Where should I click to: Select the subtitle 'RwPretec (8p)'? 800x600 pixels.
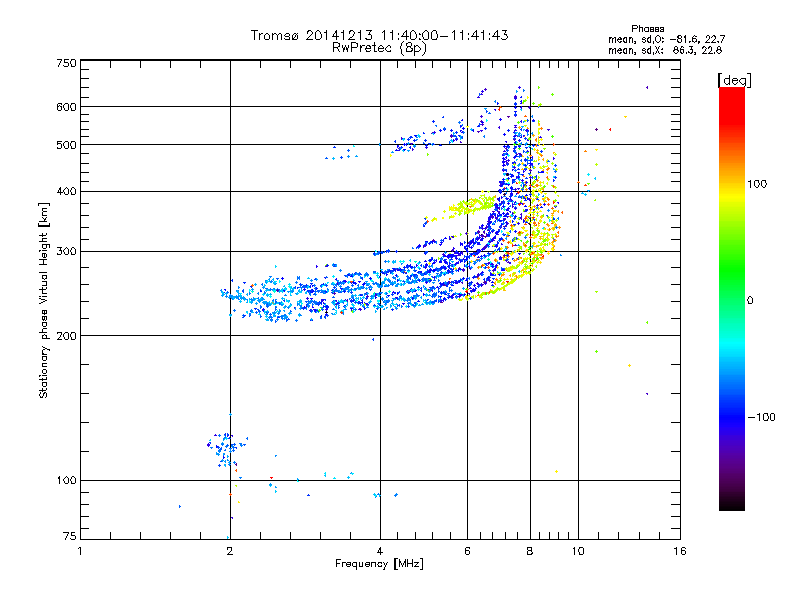point(379,48)
